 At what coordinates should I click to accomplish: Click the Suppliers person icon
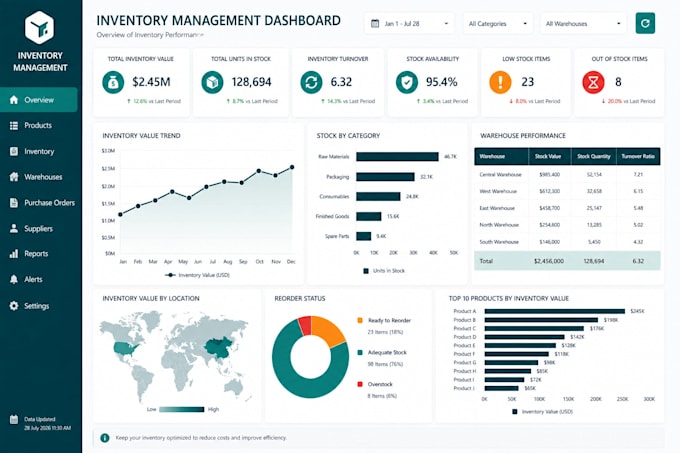14,228
